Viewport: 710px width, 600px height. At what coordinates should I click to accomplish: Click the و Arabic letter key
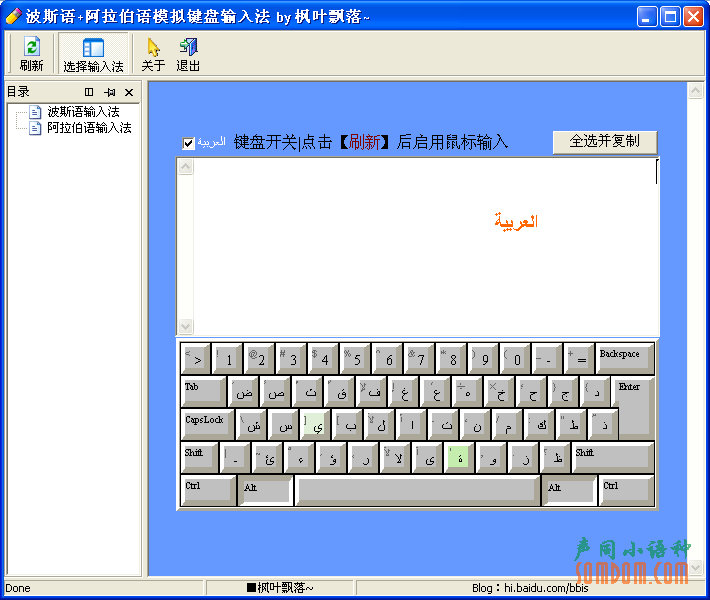(x=491, y=457)
